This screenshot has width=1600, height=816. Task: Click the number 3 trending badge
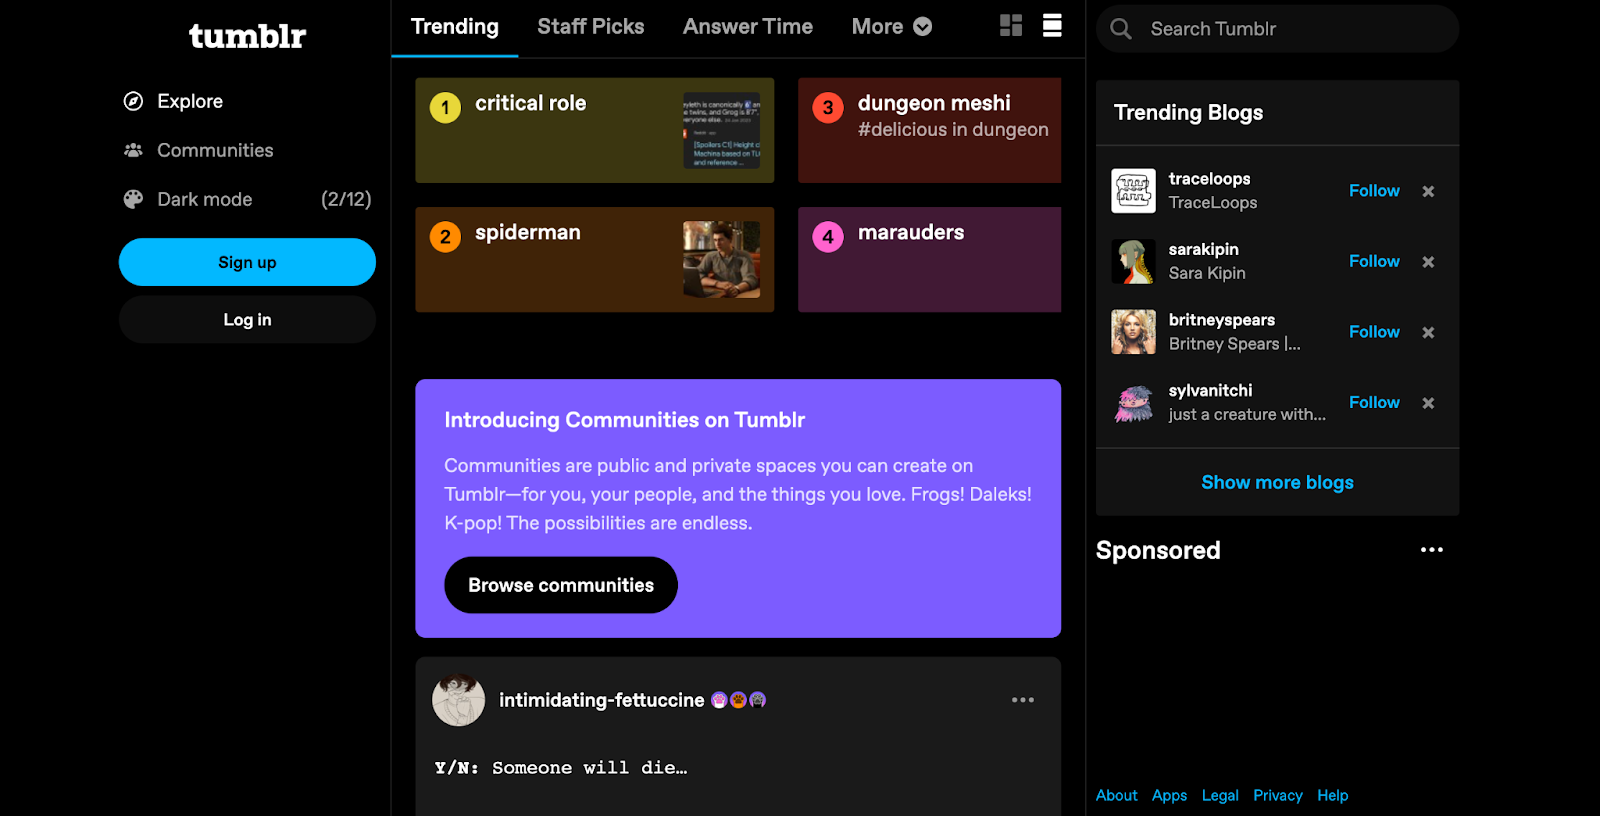click(x=828, y=108)
